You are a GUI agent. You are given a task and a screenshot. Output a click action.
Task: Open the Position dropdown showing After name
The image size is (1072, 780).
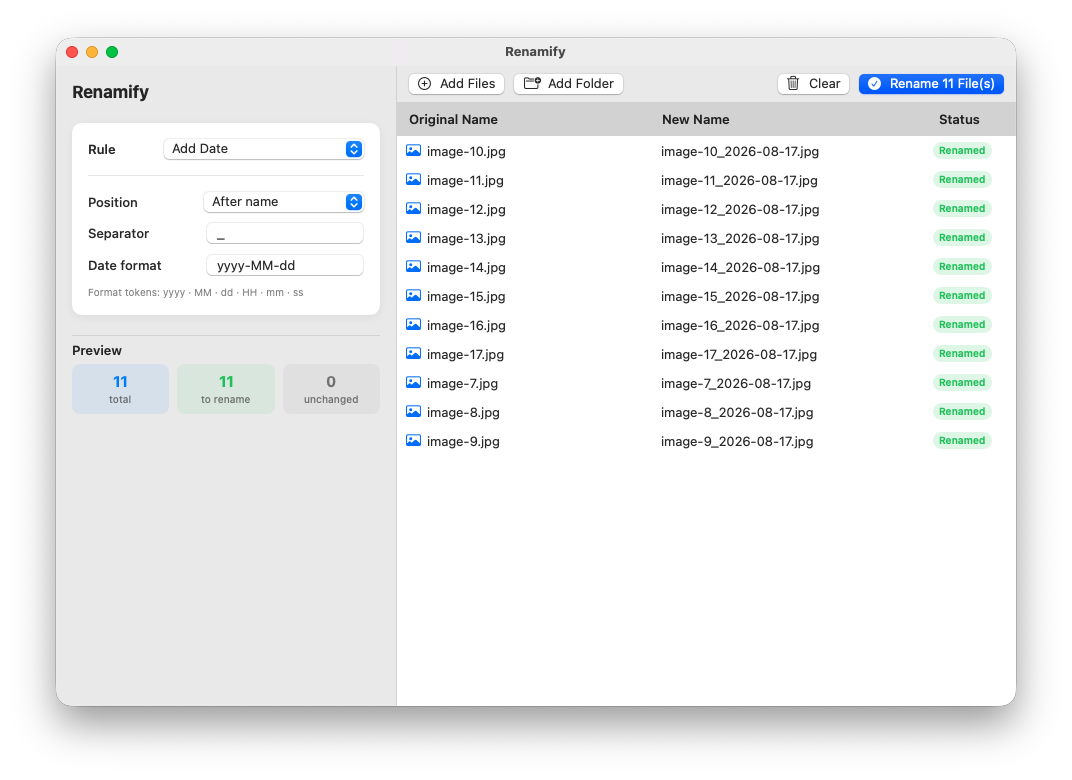[284, 202]
